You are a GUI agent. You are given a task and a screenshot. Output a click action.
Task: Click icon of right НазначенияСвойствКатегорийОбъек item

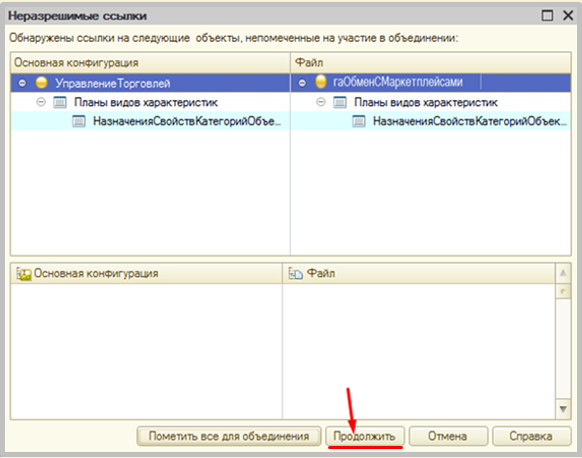pos(359,121)
